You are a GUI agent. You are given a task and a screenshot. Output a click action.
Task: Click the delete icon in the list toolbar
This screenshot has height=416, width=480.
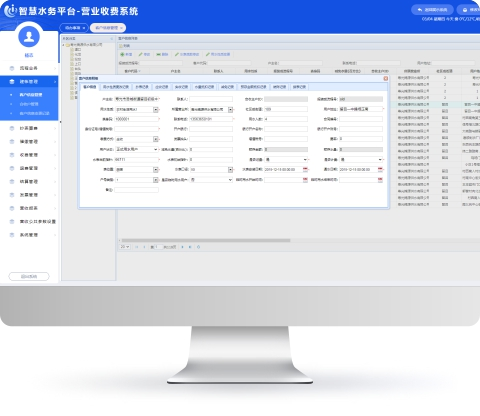158,54
